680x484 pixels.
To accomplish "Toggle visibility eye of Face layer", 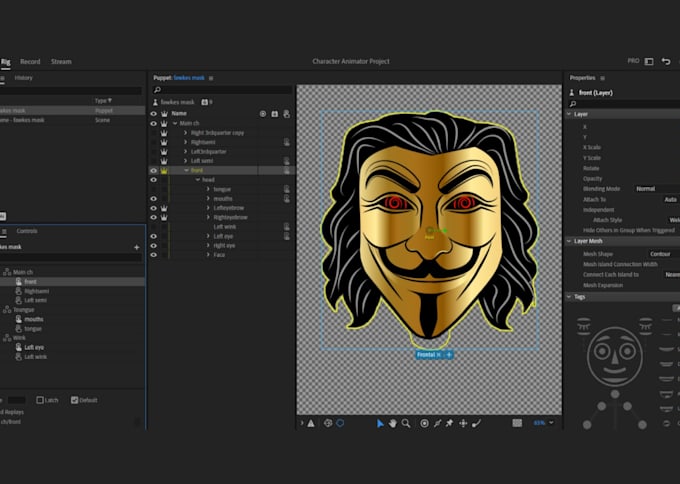I will [154, 255].
